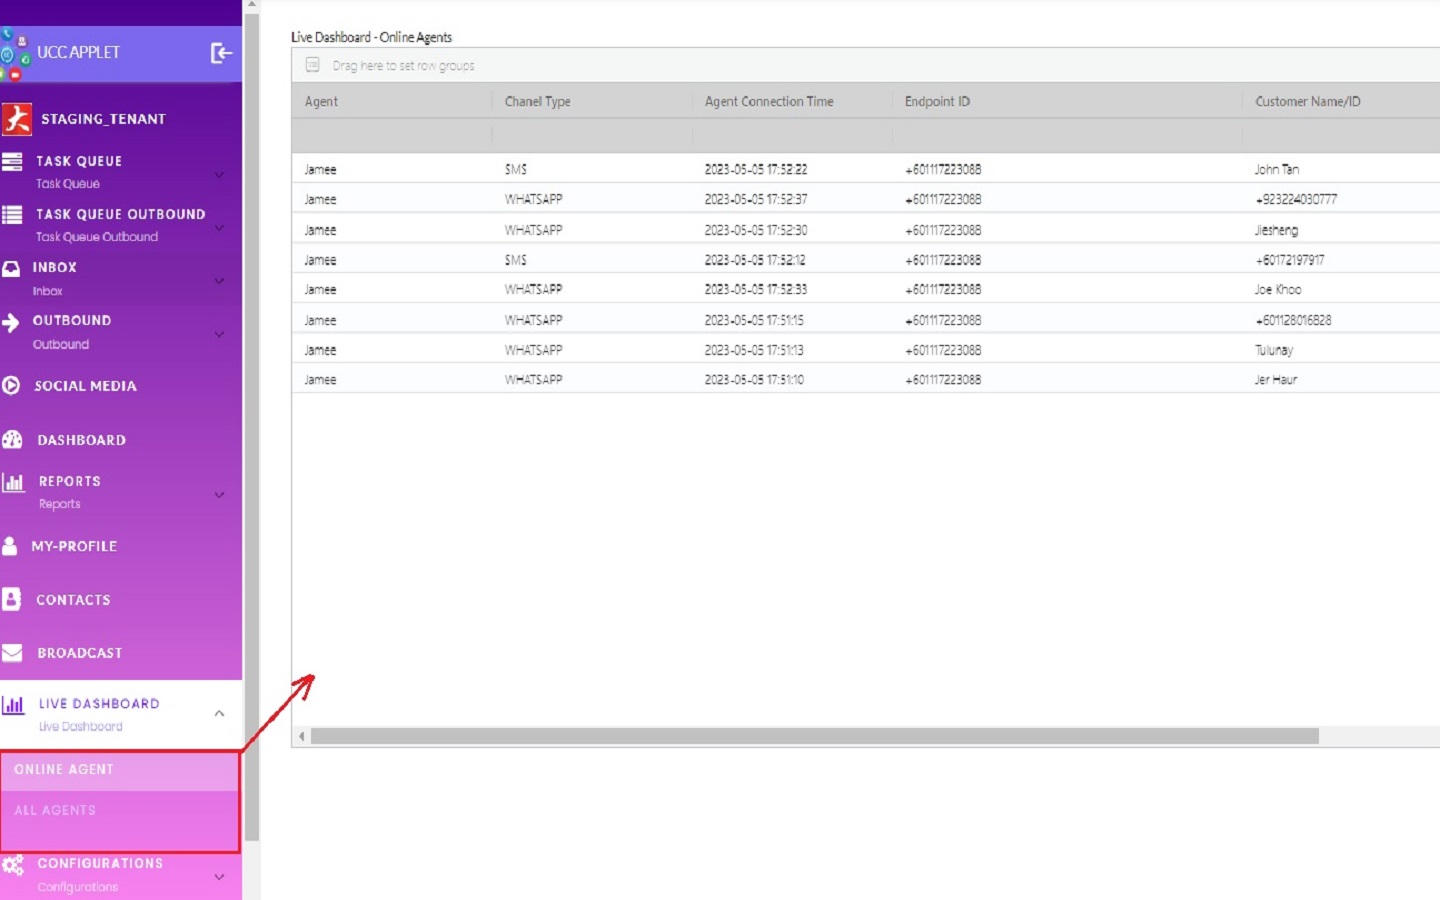Click the Contacts address book icon
The width and height of the screenshot is (1440, 900).
coord(12,599)
